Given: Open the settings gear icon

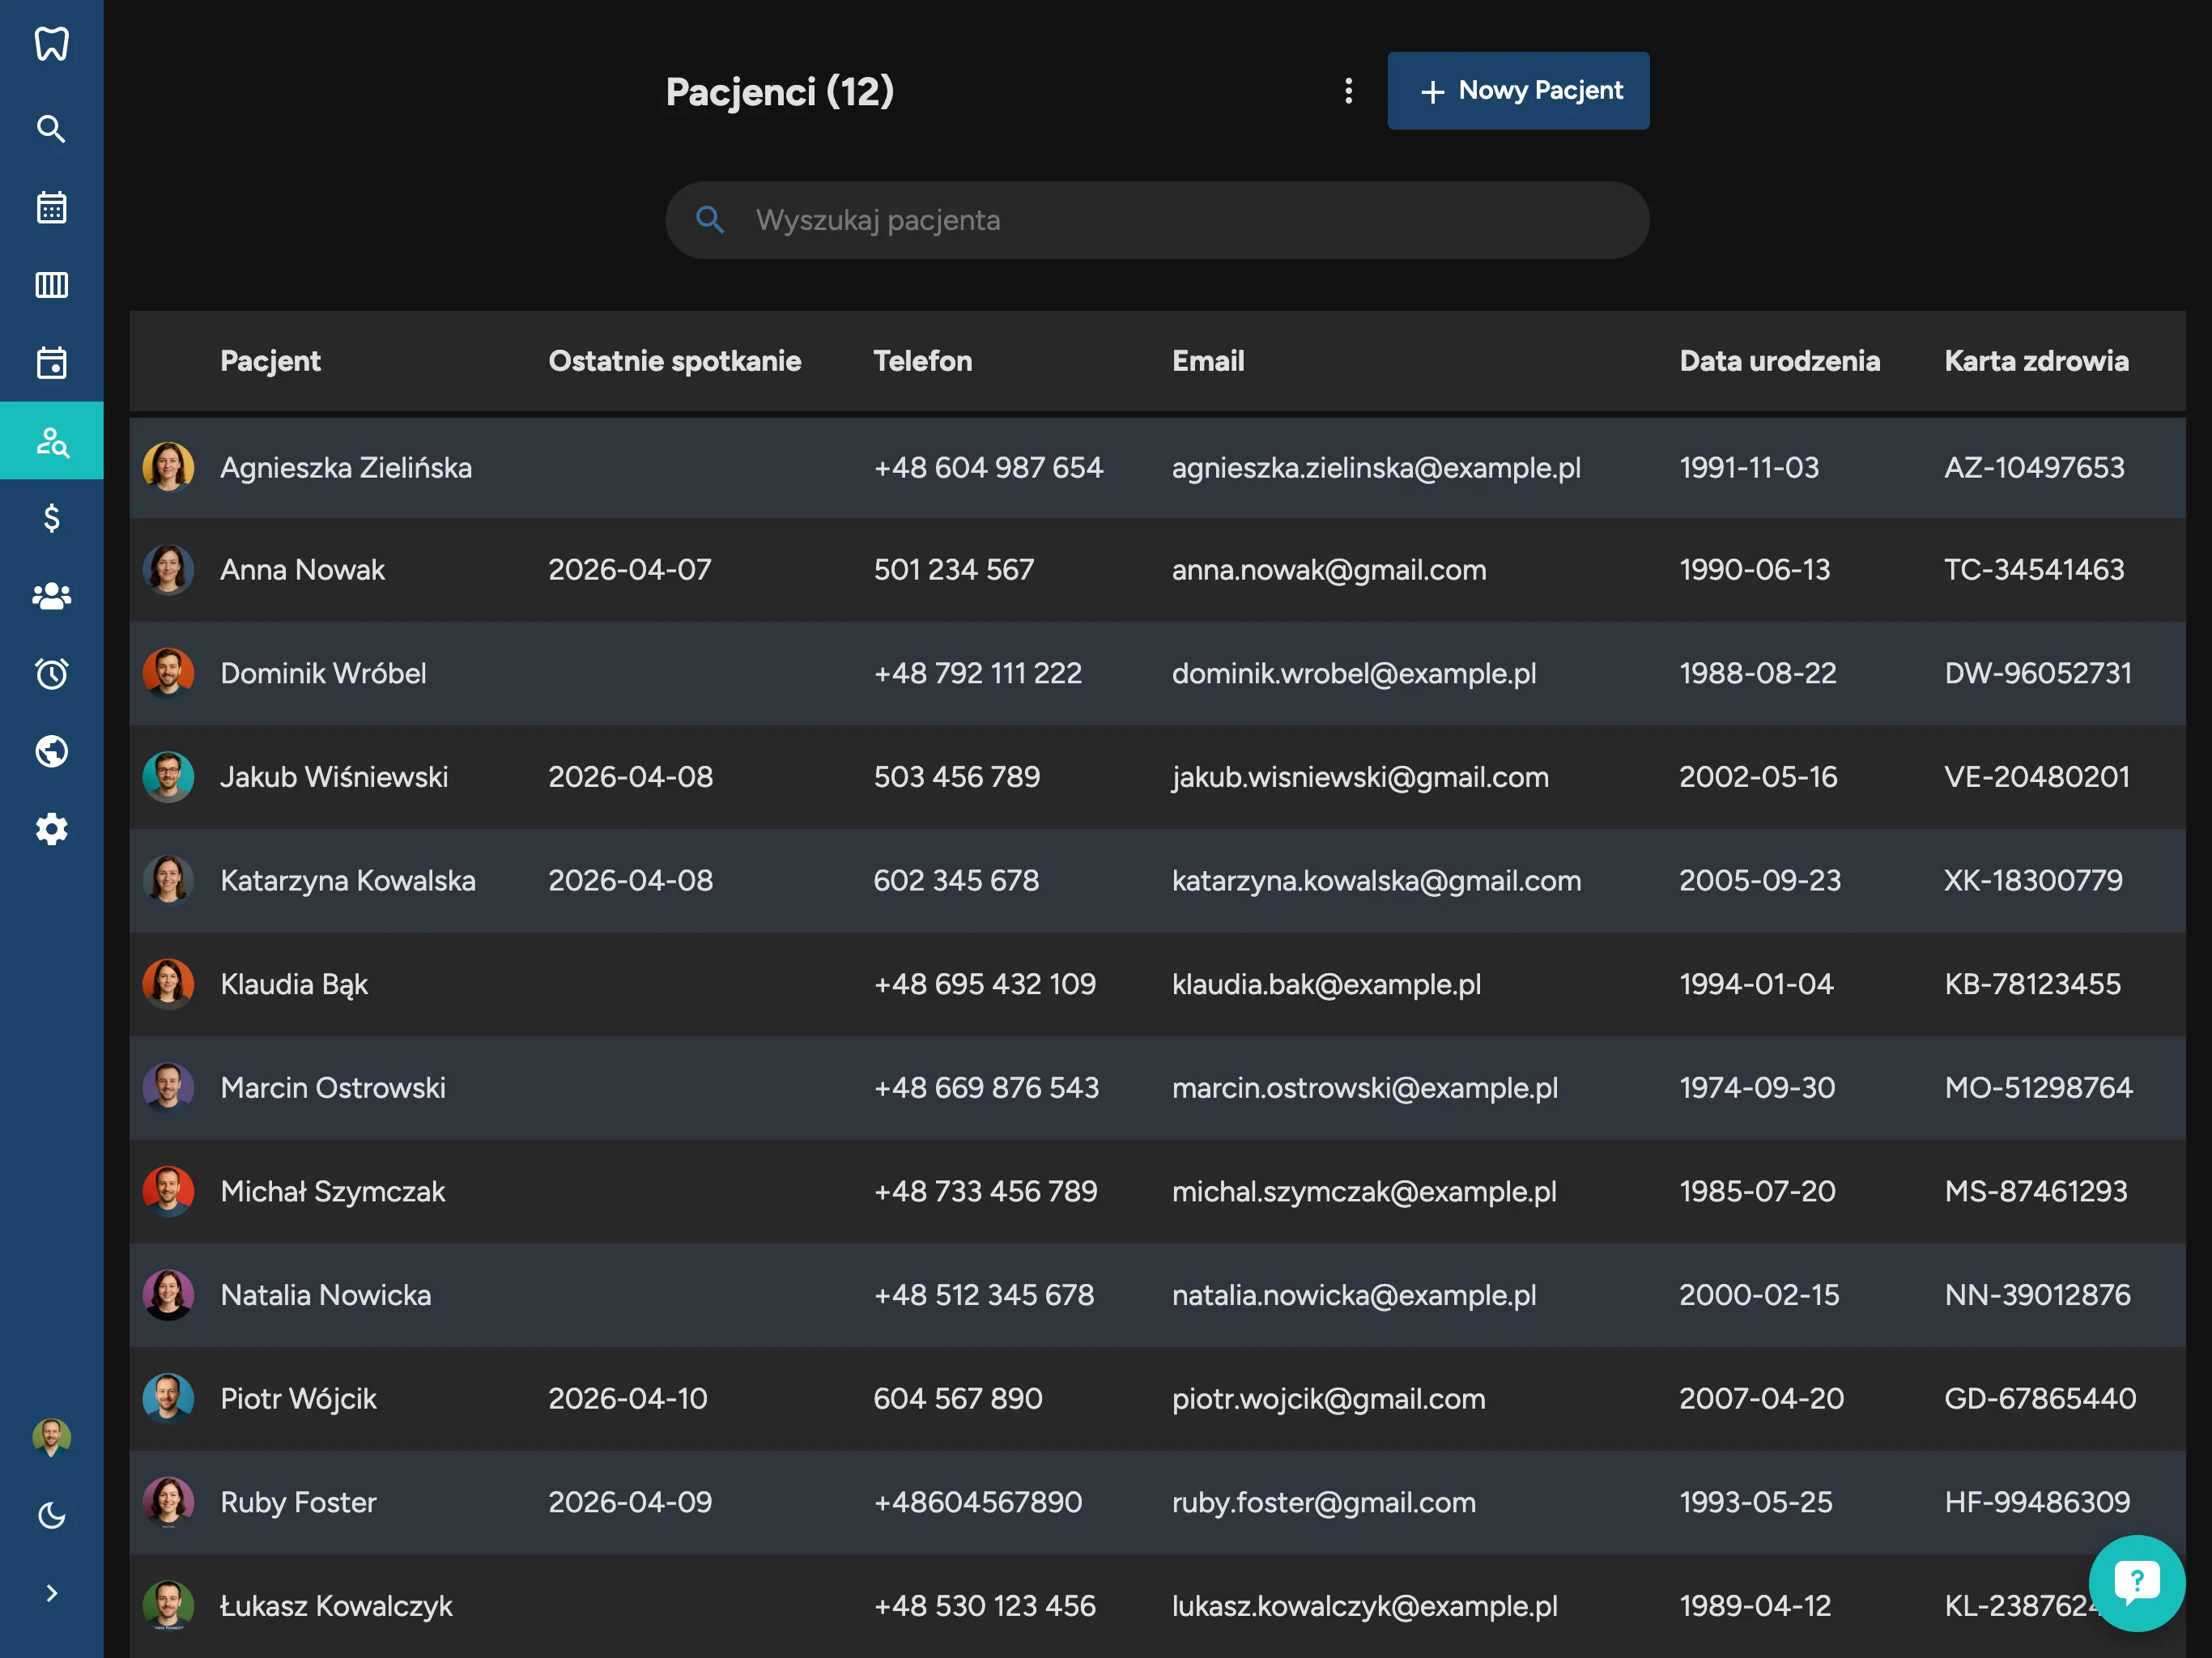Looking at the screenshot, I should tap(51, 829).
